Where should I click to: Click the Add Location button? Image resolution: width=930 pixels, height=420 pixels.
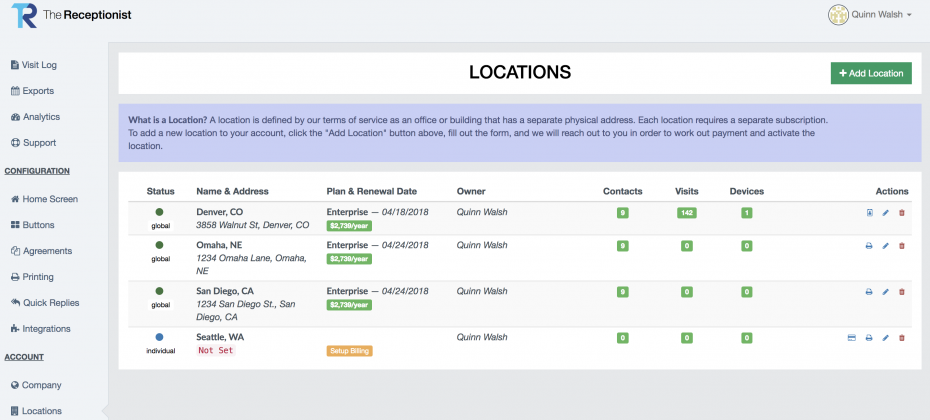tap(871, 73)
